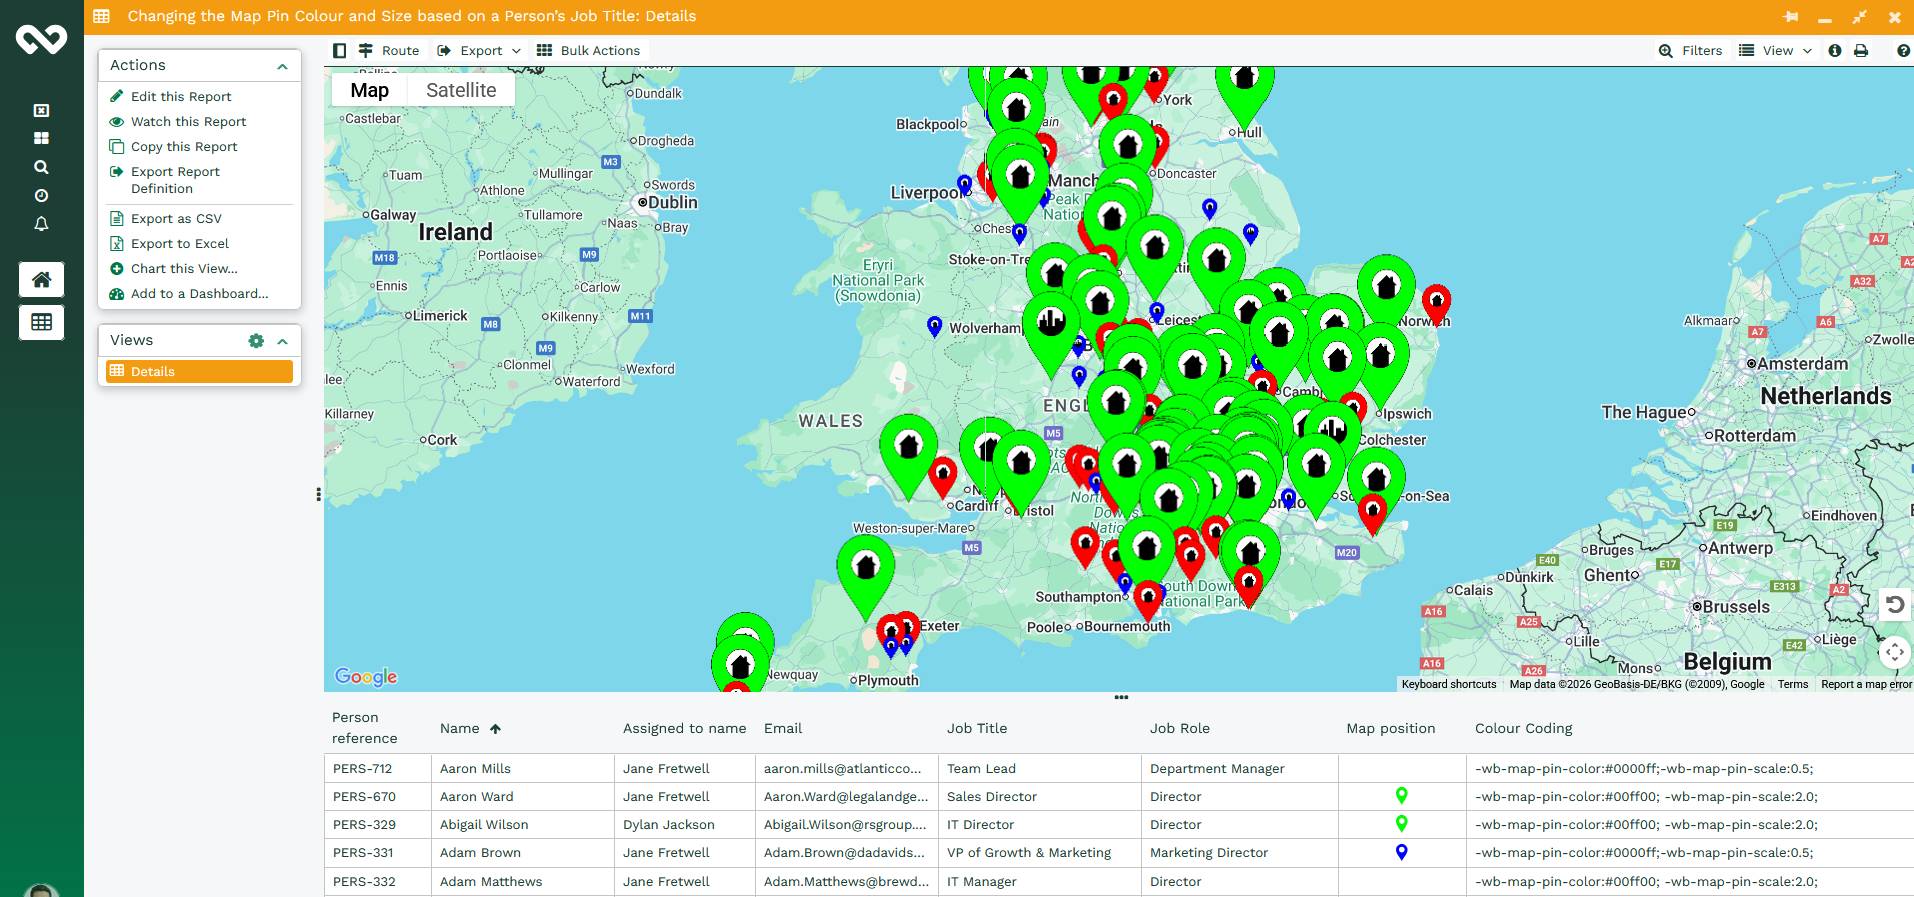The width and height of the screenshot is (1914, 897).
Task: Open notifications bell in sidebar
Action: pos(41,224)
